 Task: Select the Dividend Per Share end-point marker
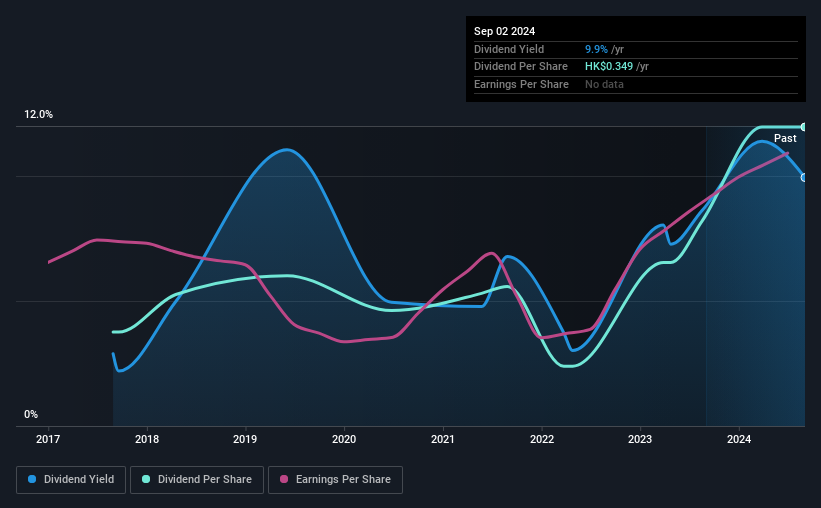(x=804, y=127)
